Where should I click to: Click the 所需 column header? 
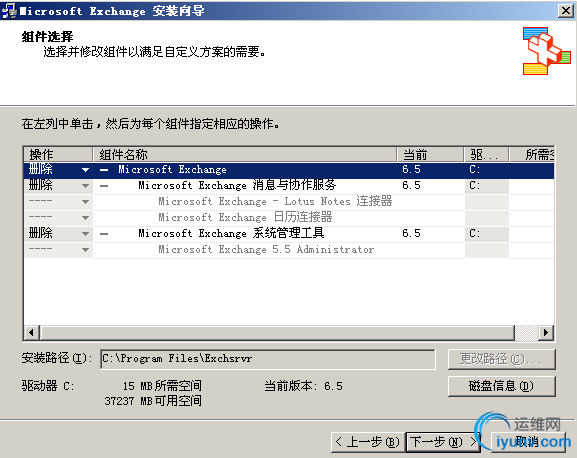(532, 155)
